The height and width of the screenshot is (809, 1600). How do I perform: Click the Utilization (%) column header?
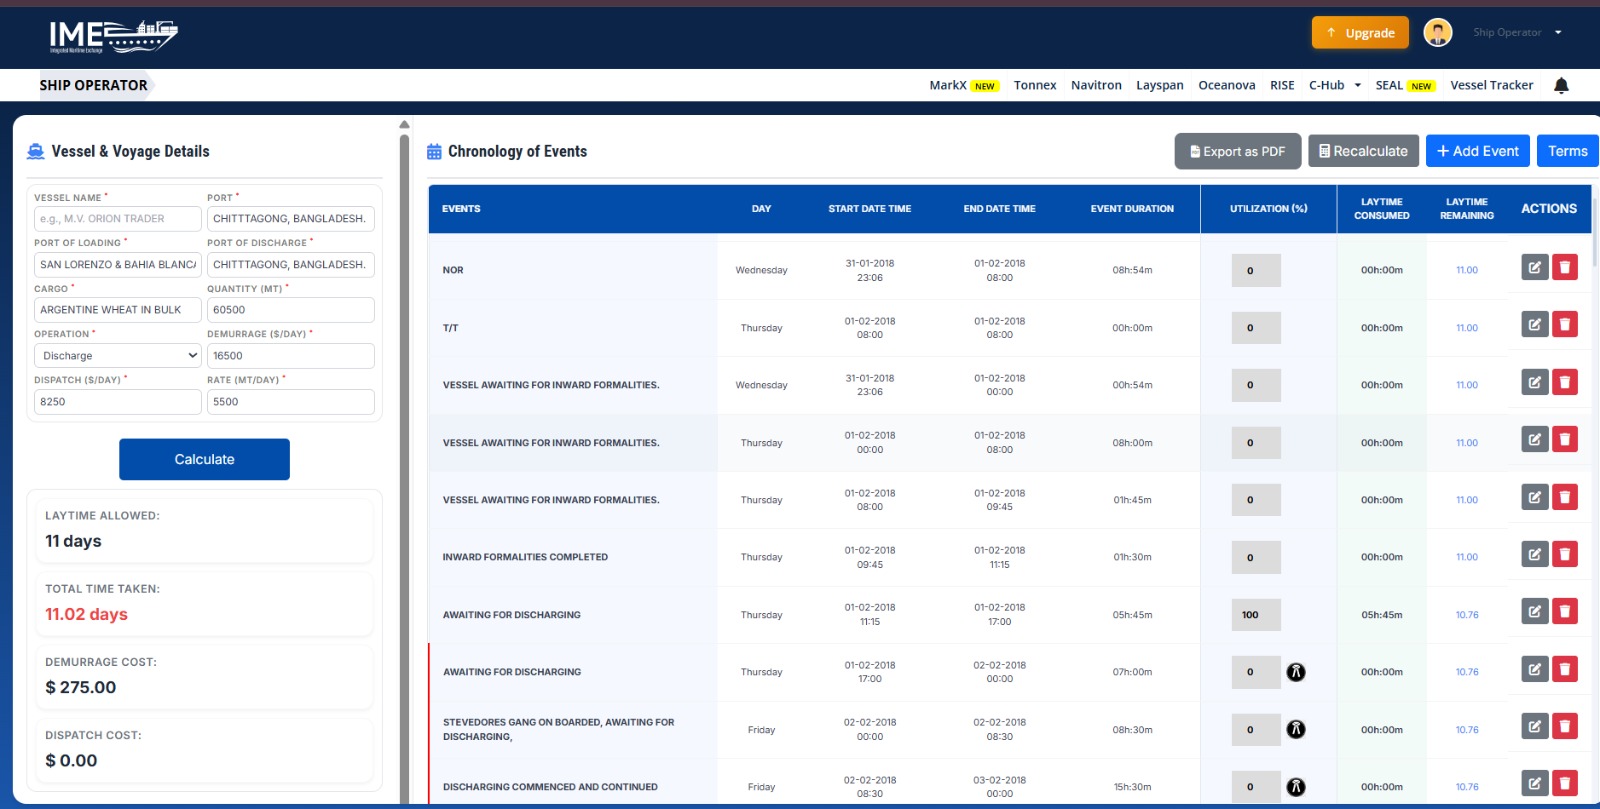[x=1268, y=209]
